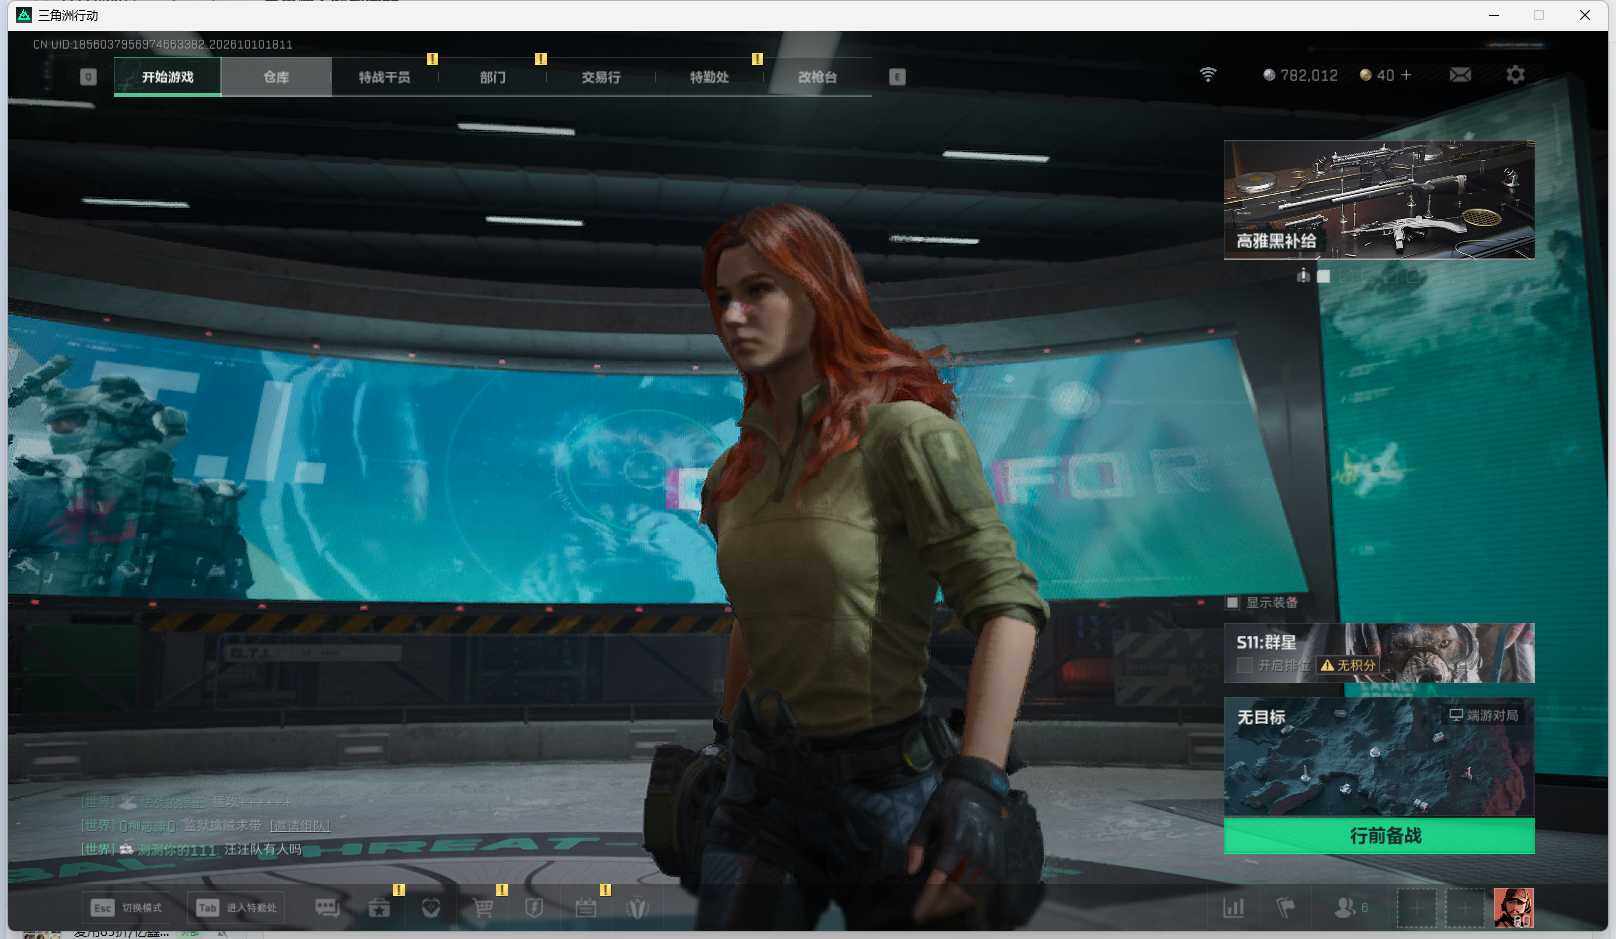Select the second square banner carousel indicator
1616x939 pixels.
click(1323, 276)
